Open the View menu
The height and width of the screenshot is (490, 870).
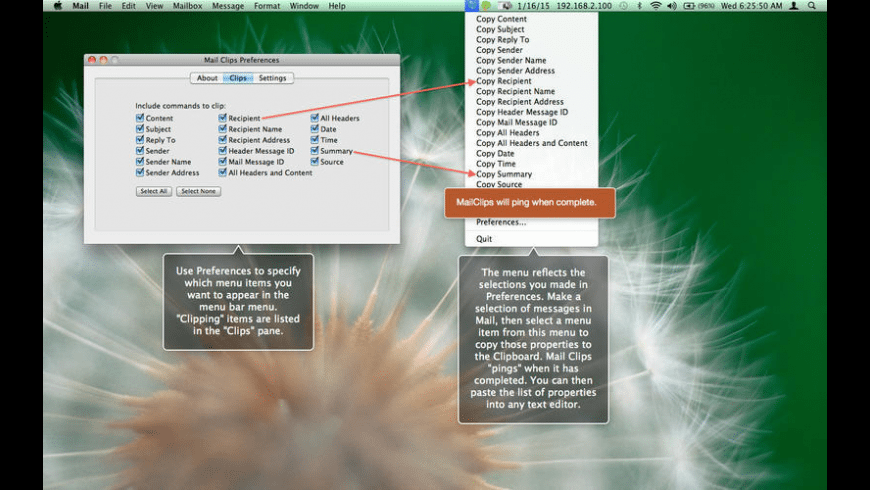154,6
